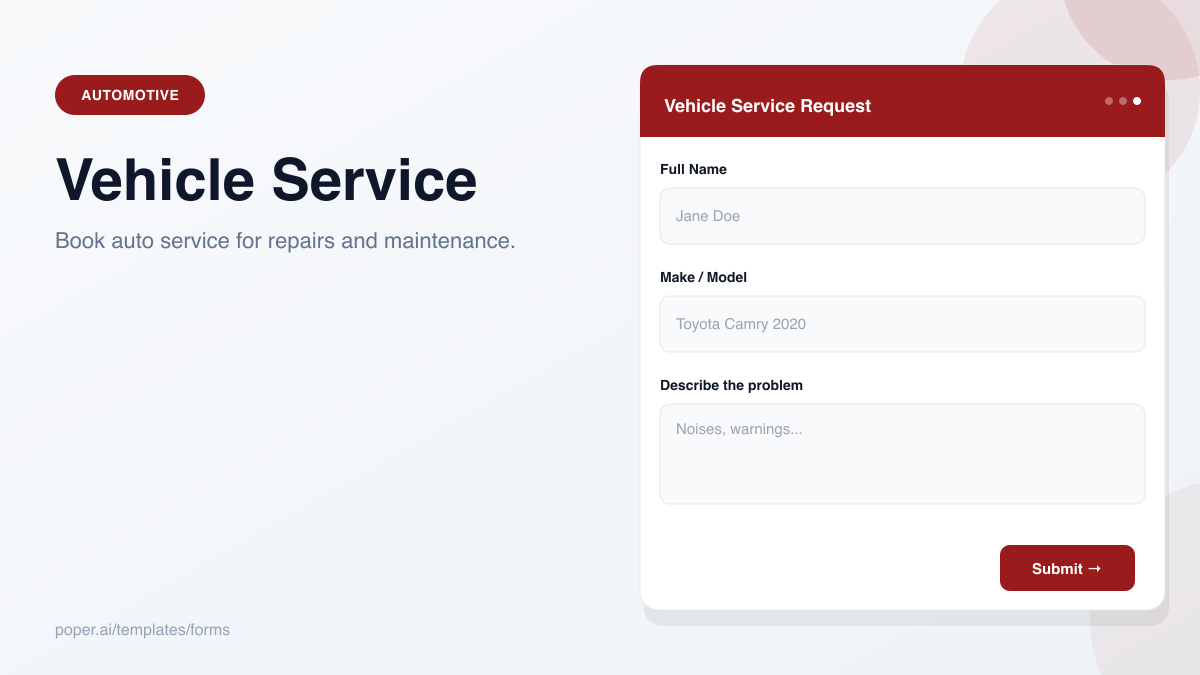Screen dimensions: 1200x675
Task: Select the white active dot indicator
Action: (1136, 100)
